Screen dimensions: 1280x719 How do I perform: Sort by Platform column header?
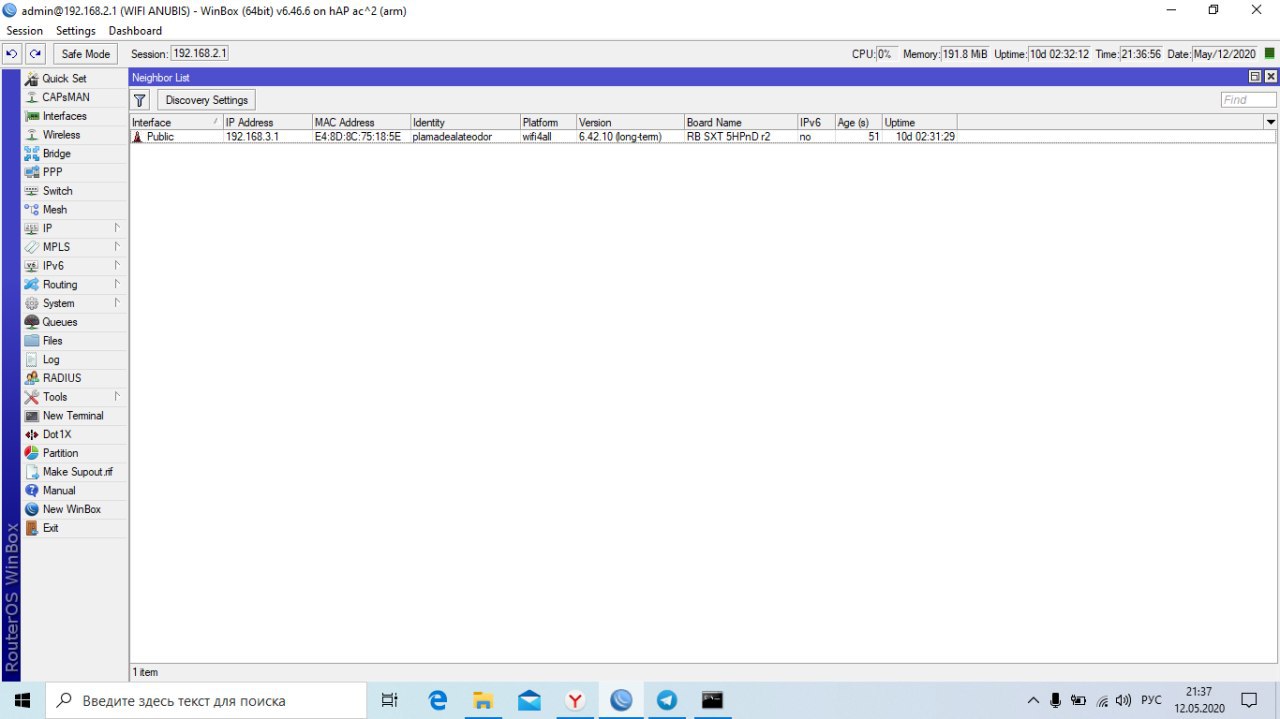click(548, 123)
